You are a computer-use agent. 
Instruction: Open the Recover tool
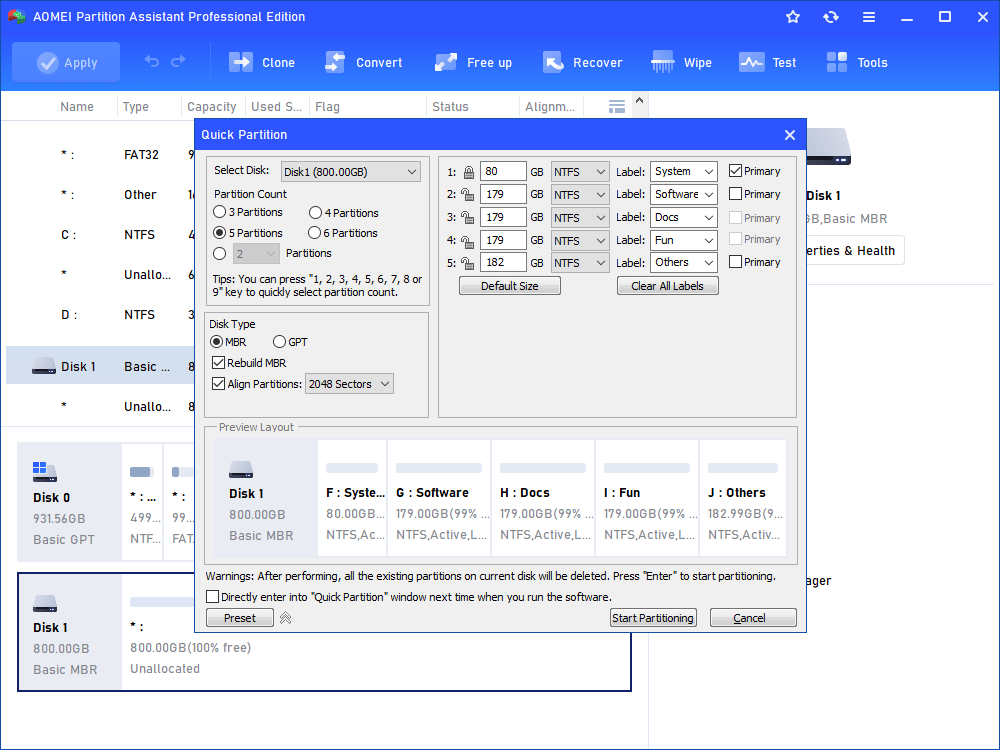(x=553, y=62)
